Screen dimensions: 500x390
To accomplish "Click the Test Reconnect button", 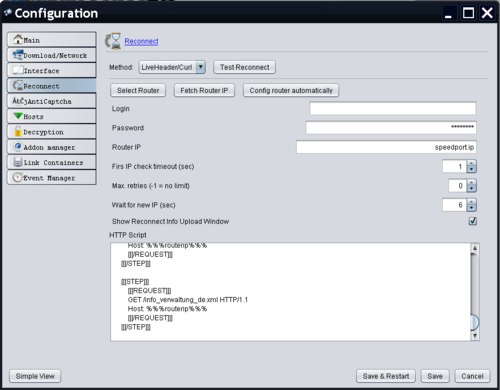I will [244, 67].
